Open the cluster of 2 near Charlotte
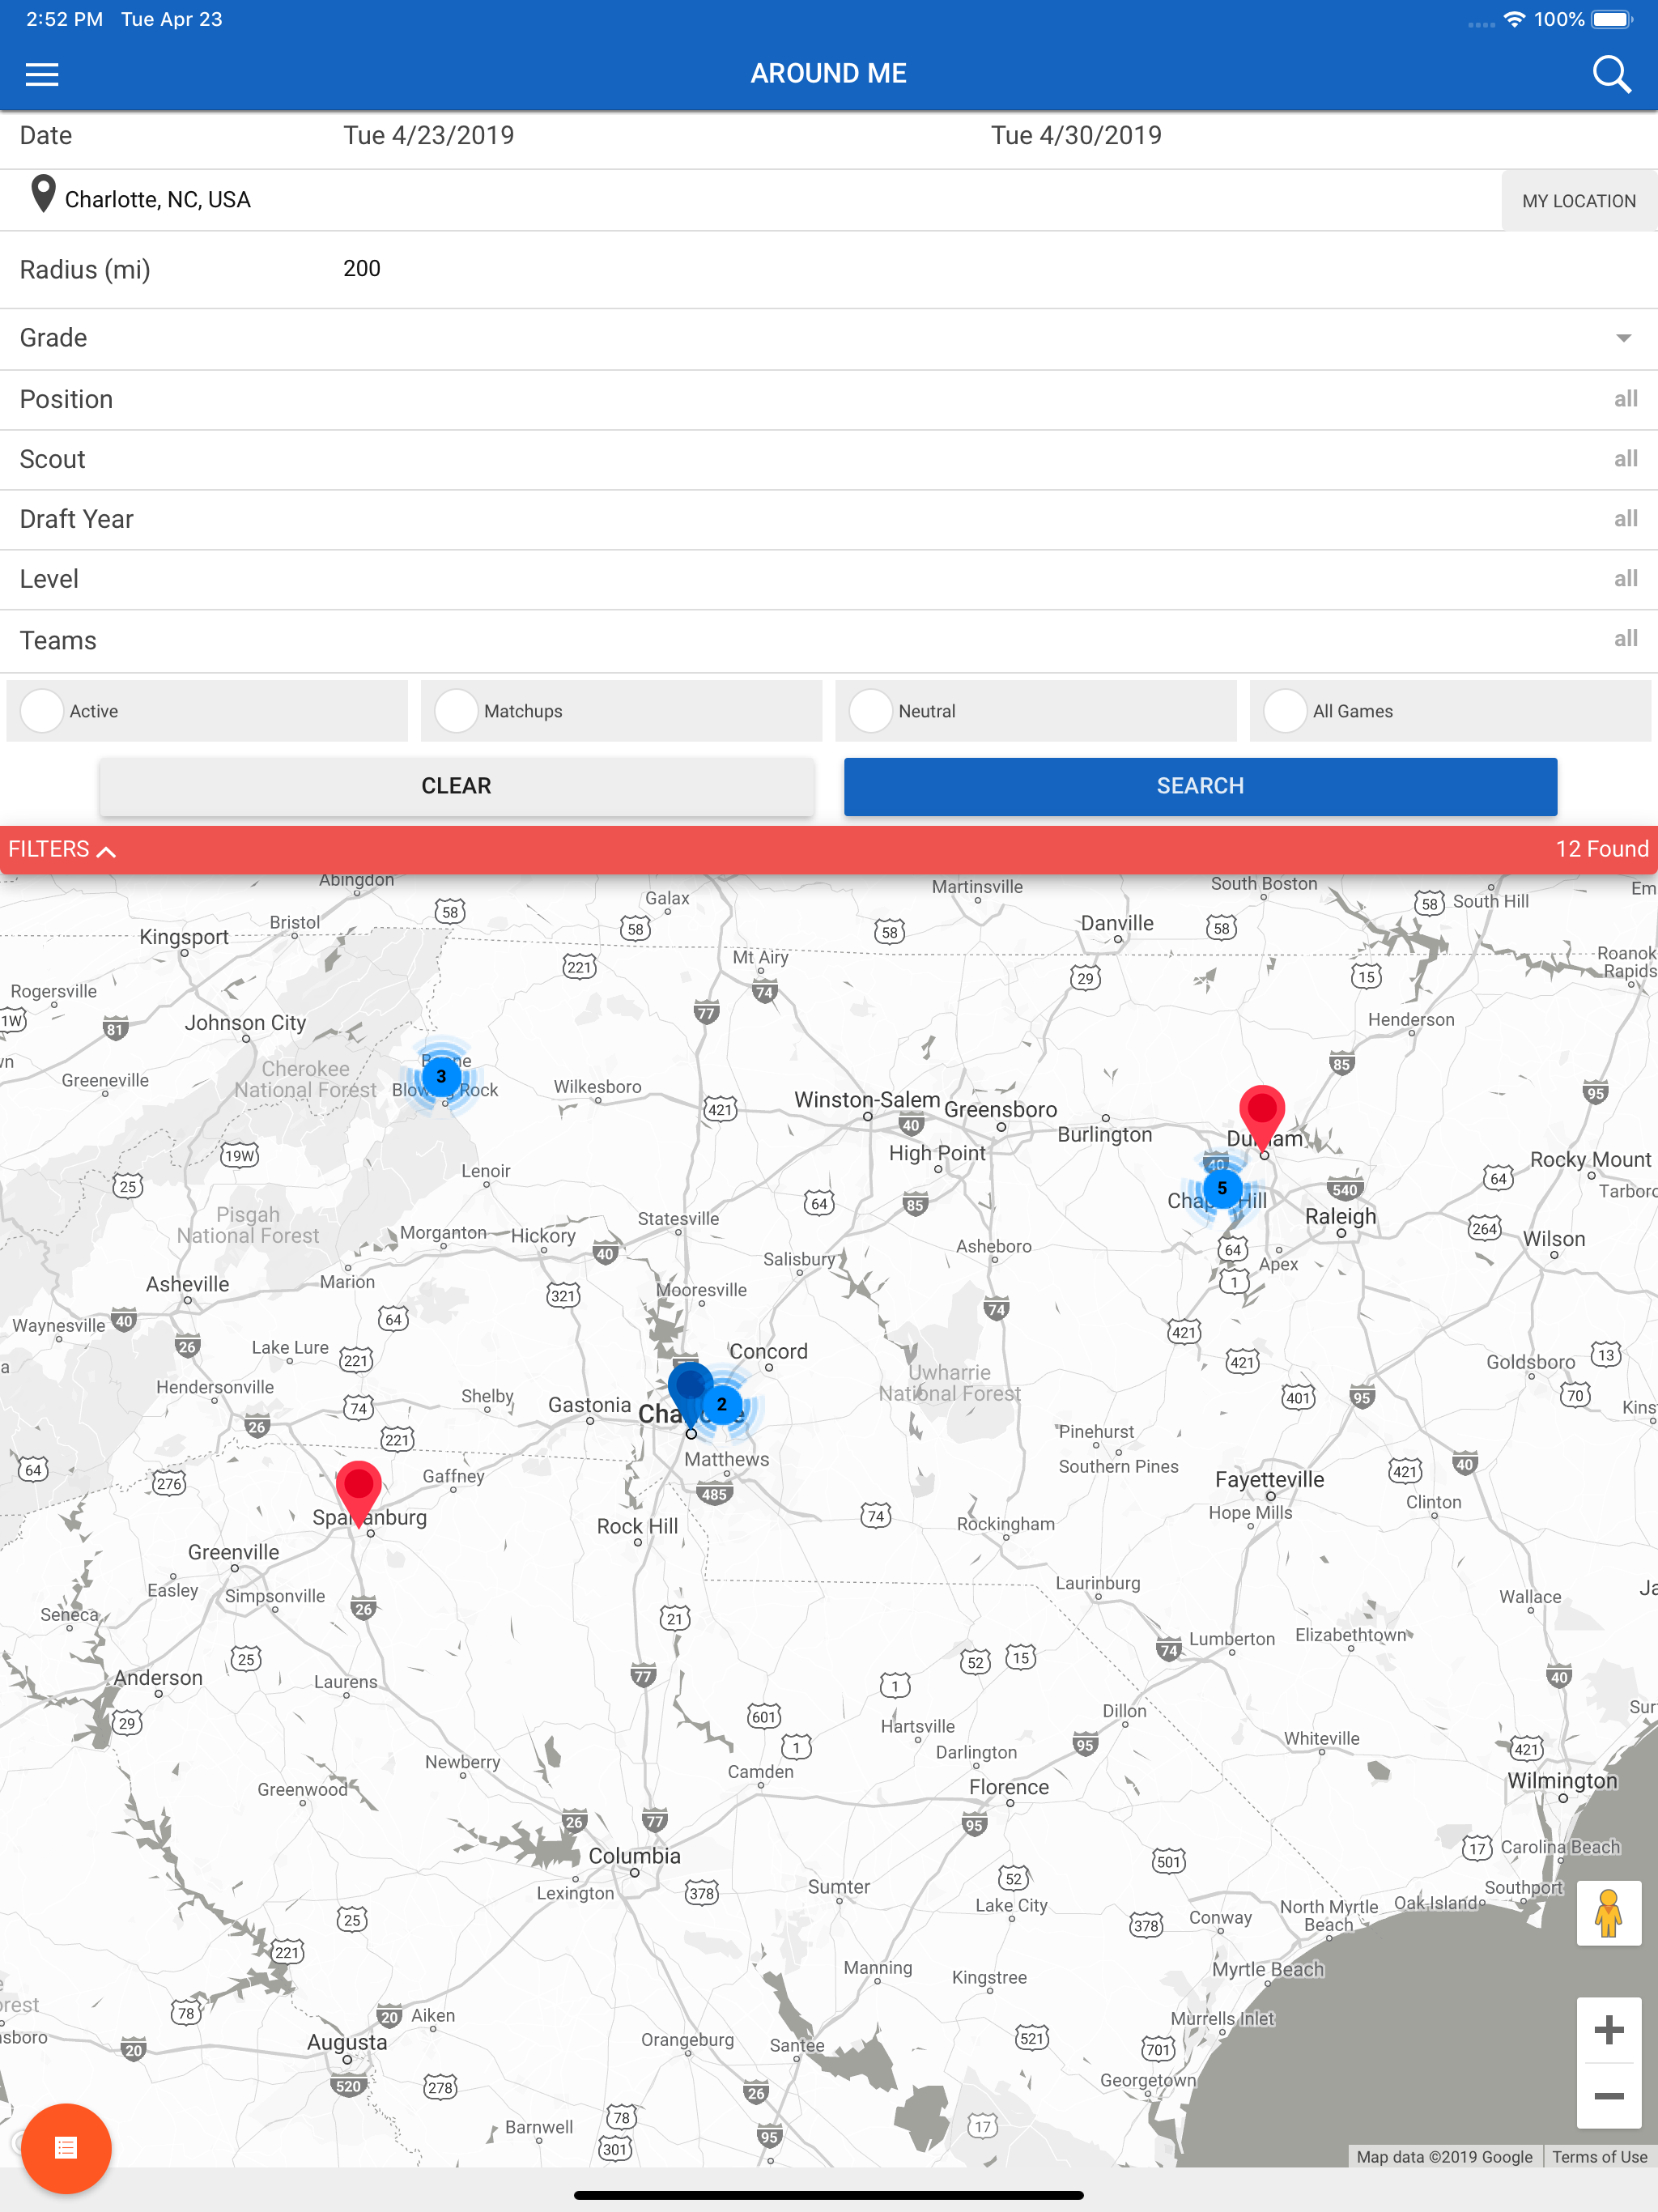Viewport: 1658px width, 2212px height. [x=722, y=1404]
